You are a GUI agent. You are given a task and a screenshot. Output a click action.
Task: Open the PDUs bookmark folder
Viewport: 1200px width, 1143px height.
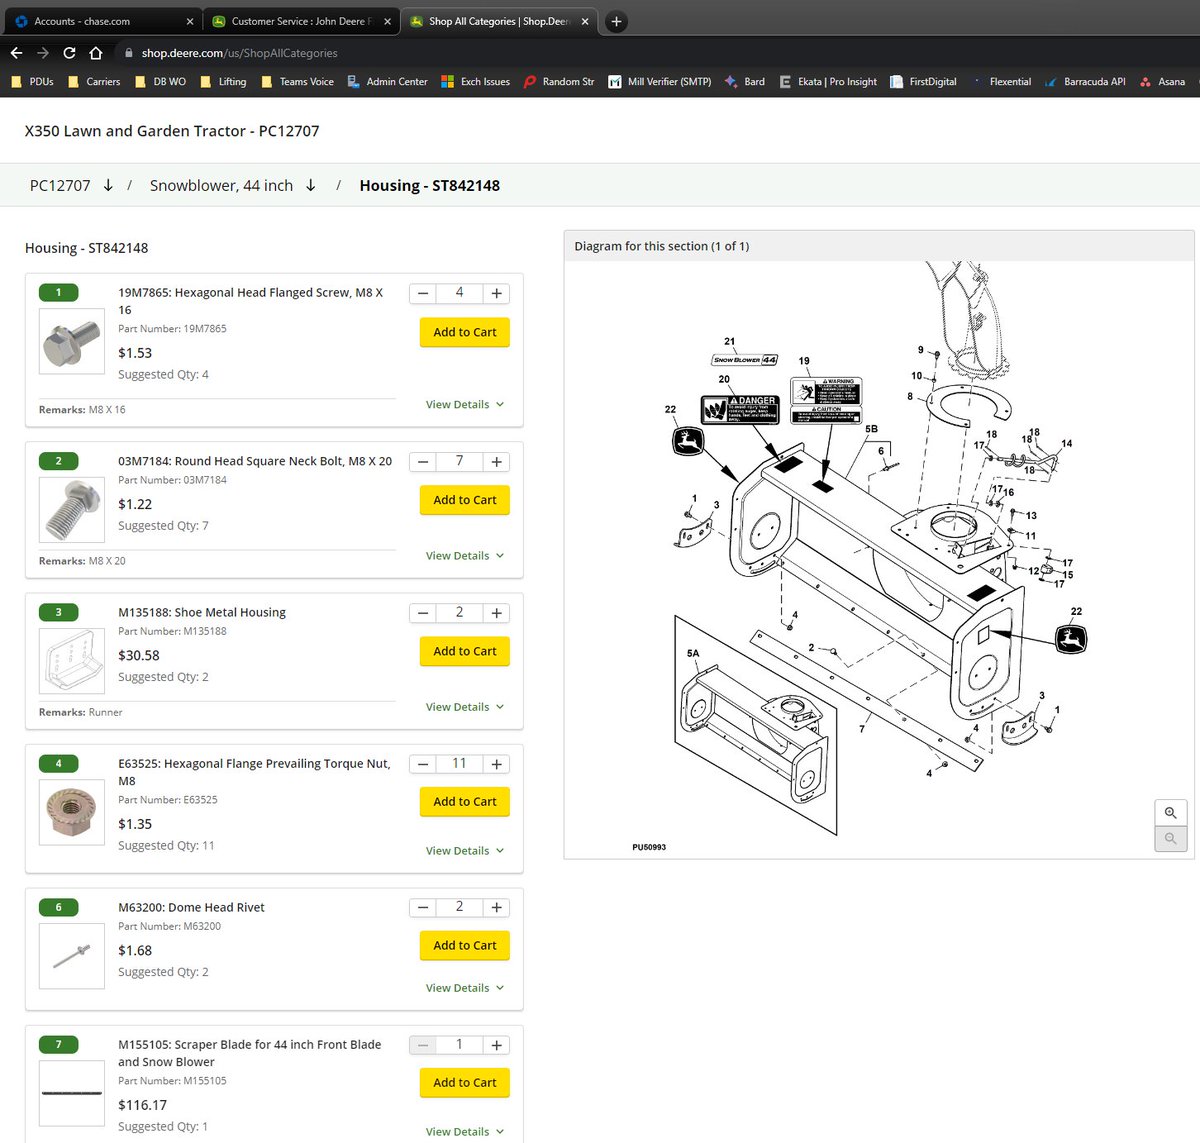(32, 82)
